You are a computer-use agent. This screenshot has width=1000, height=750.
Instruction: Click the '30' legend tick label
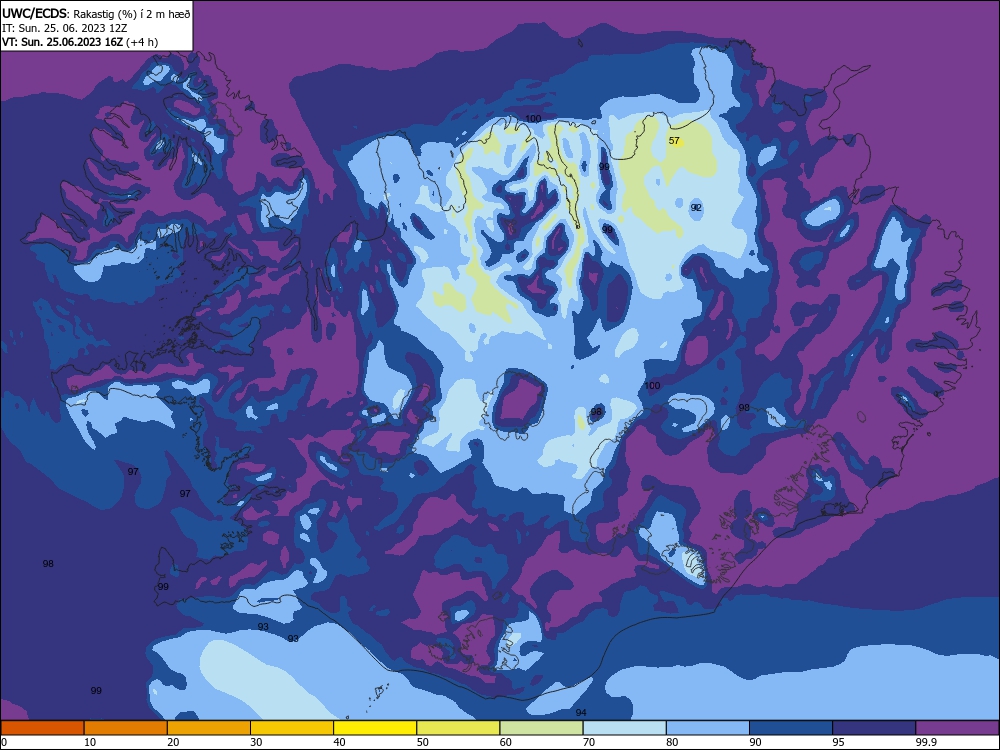coord(256,742)
